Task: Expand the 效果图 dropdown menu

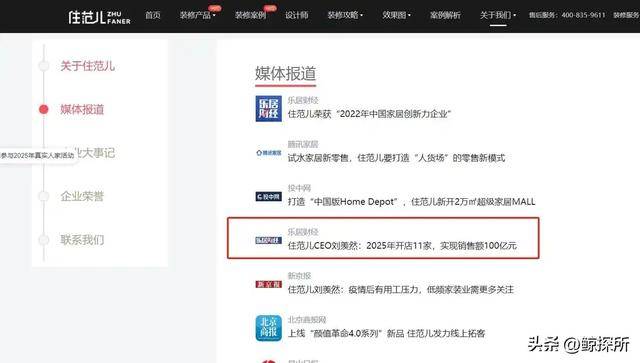Action: point(396,15)
